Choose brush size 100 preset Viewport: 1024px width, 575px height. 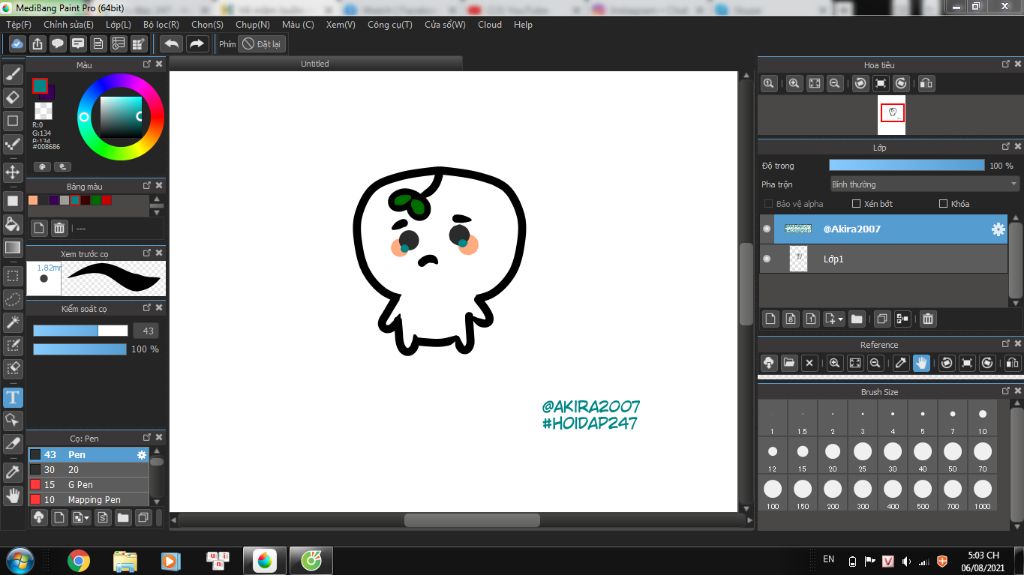coord(773,493)
